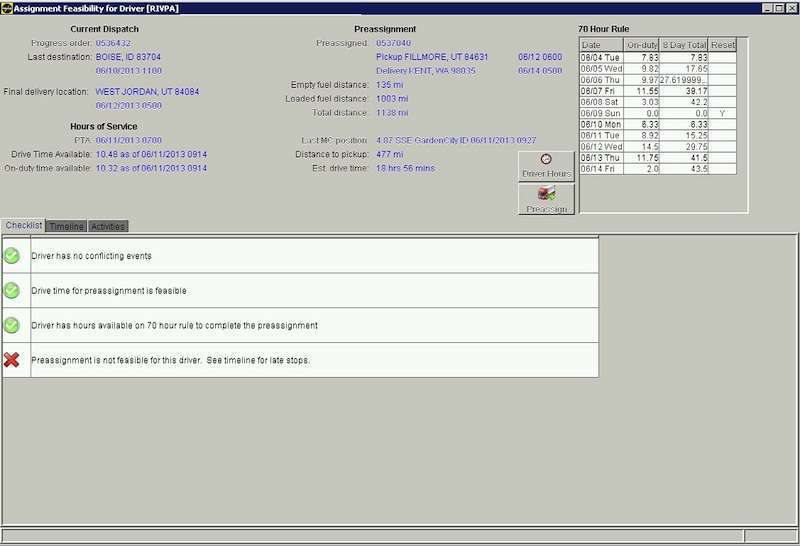
Task: Select progress order number 0536432
Action: pyautogui.click(x=113, y=43)
